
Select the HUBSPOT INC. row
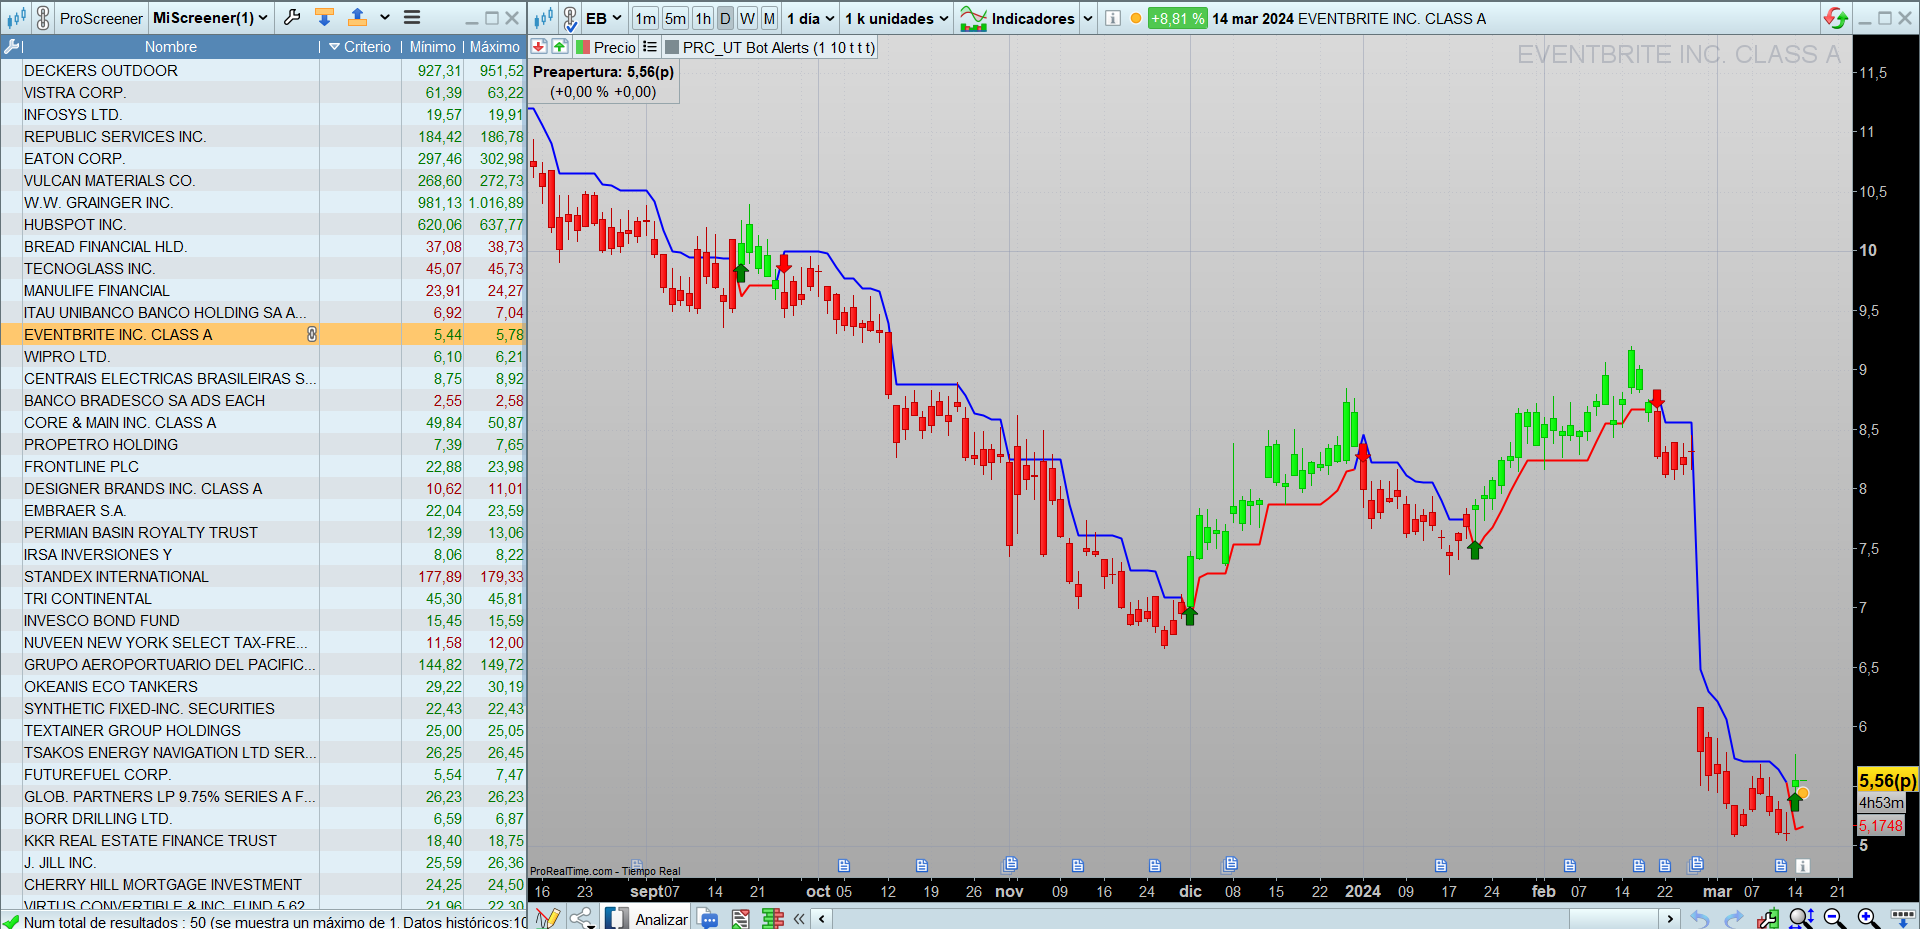(x=263, y=224)
